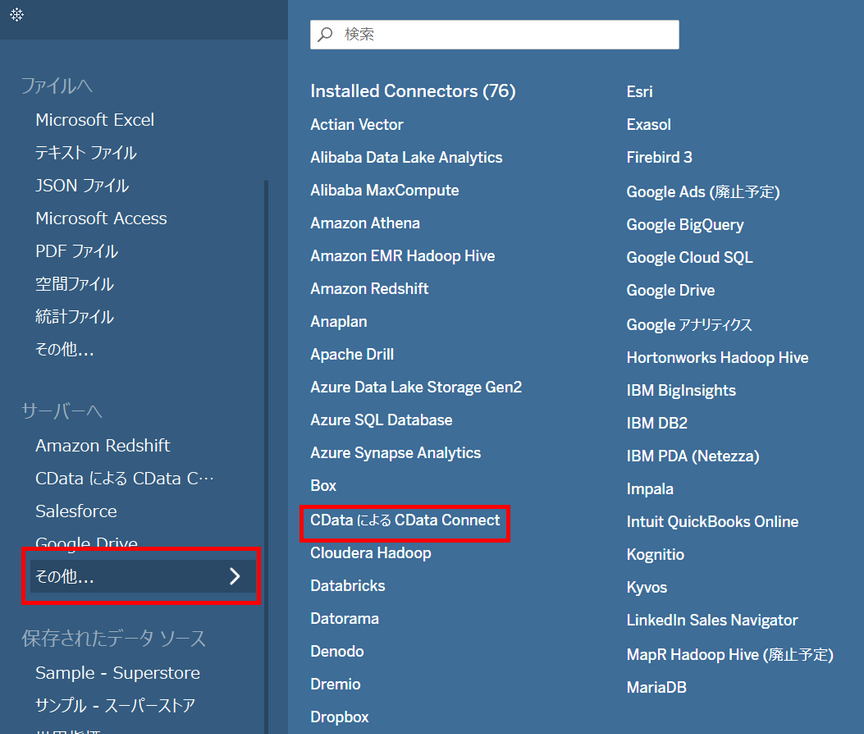Click CData による CData Connect connector
The height and width of the screenshot is (734, 864).
click(x=405, y=520)
